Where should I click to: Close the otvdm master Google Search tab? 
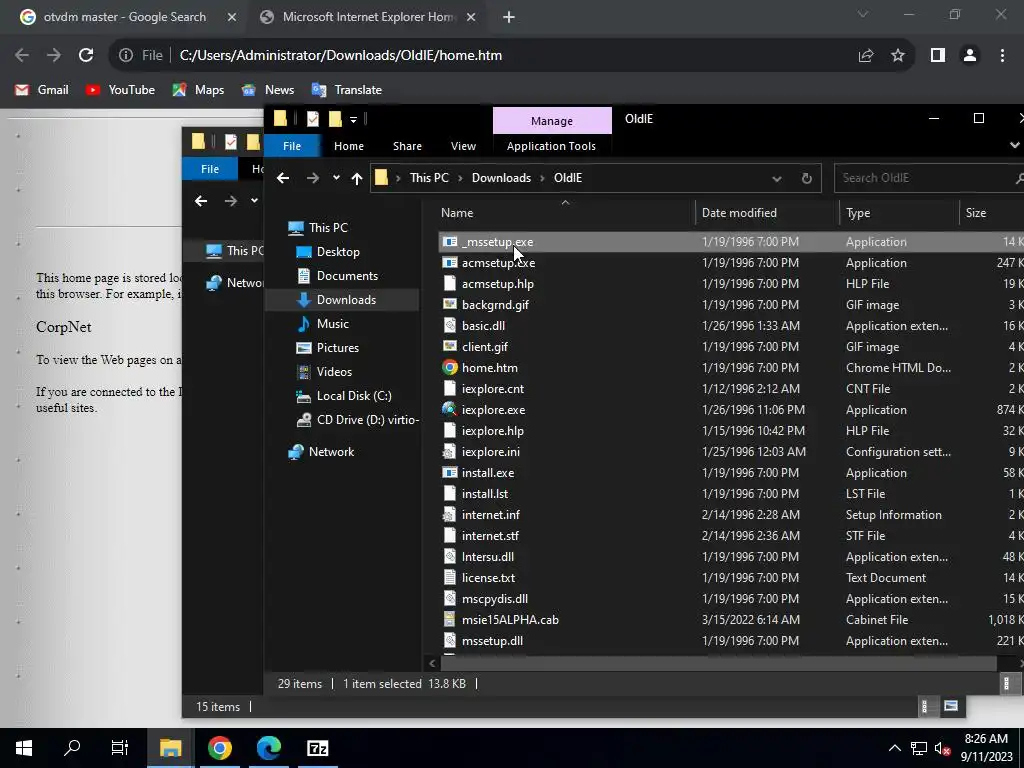[232, 17]
